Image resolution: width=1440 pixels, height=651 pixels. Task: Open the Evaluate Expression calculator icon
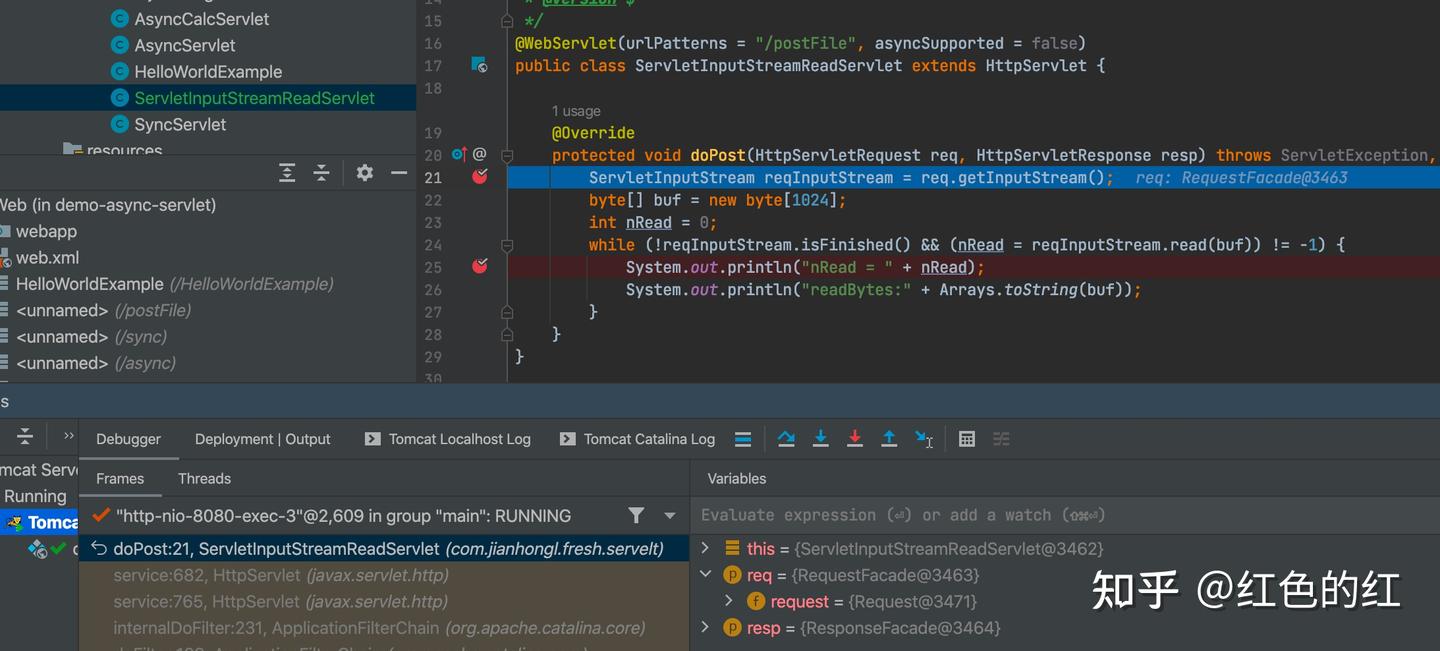[x=966, y=438]
